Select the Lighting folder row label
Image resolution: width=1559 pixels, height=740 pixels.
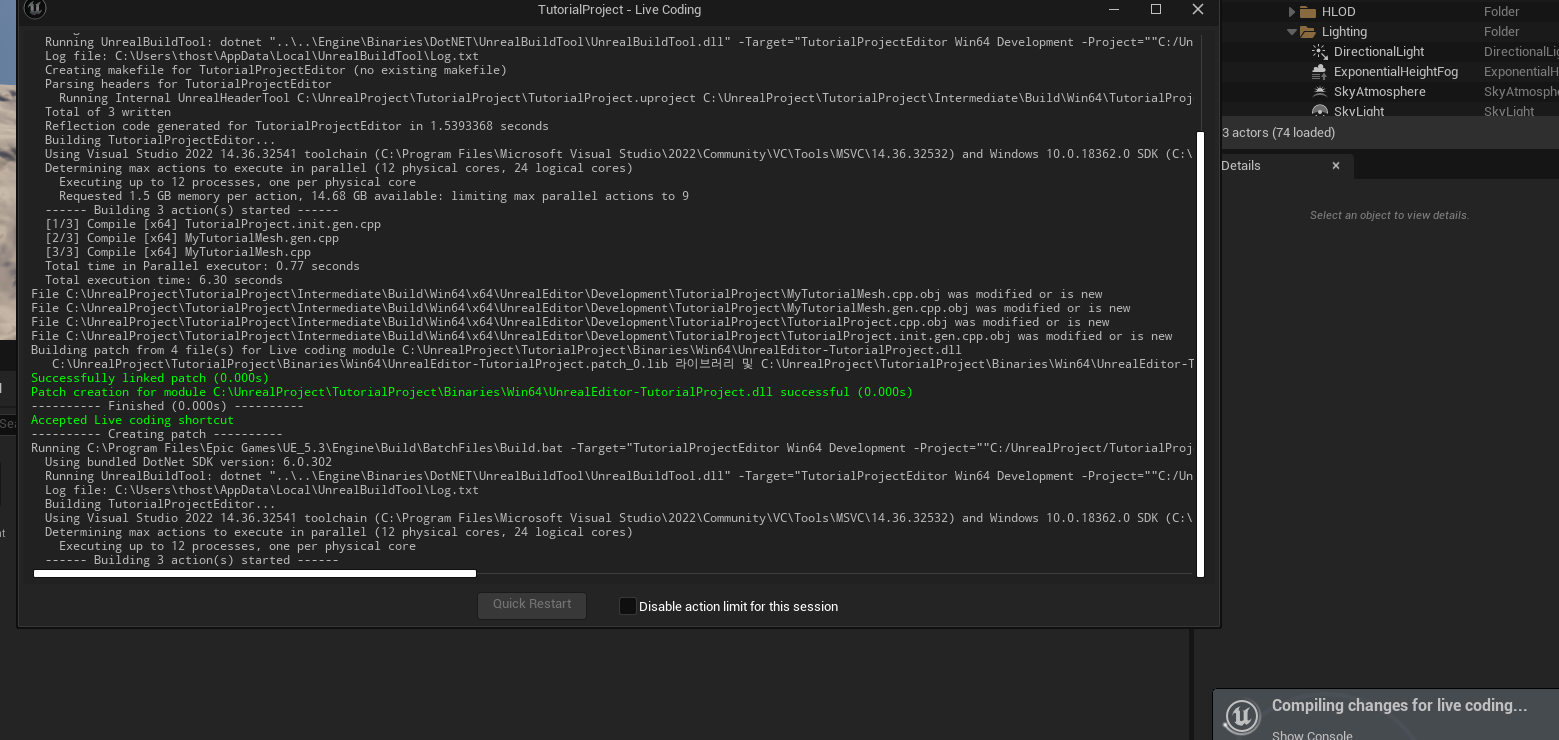(x=1344, y=32)
